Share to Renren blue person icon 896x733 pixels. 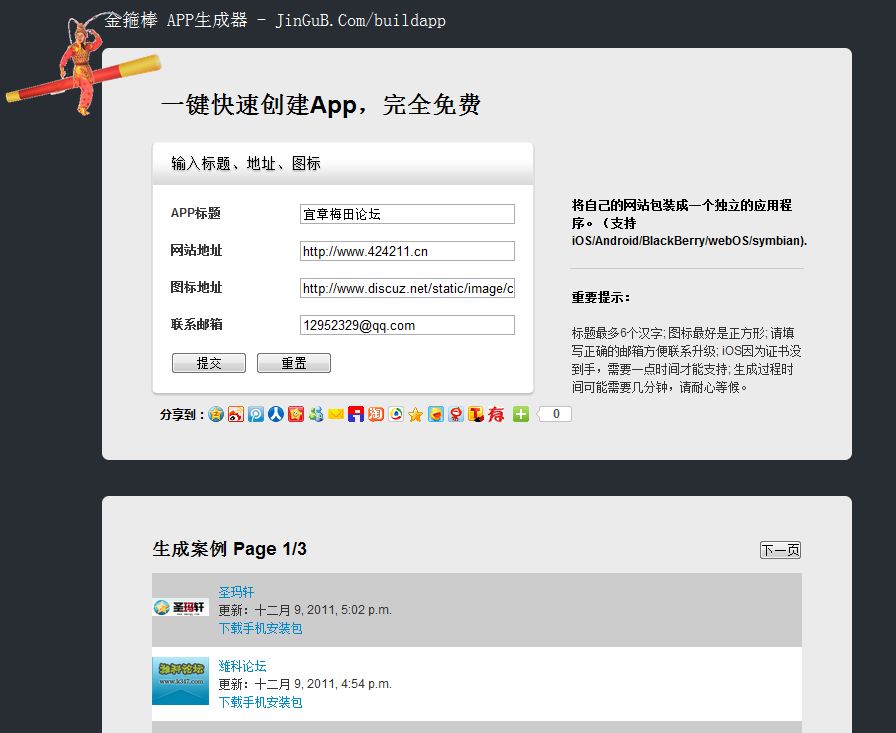click(x=276, y=414)
